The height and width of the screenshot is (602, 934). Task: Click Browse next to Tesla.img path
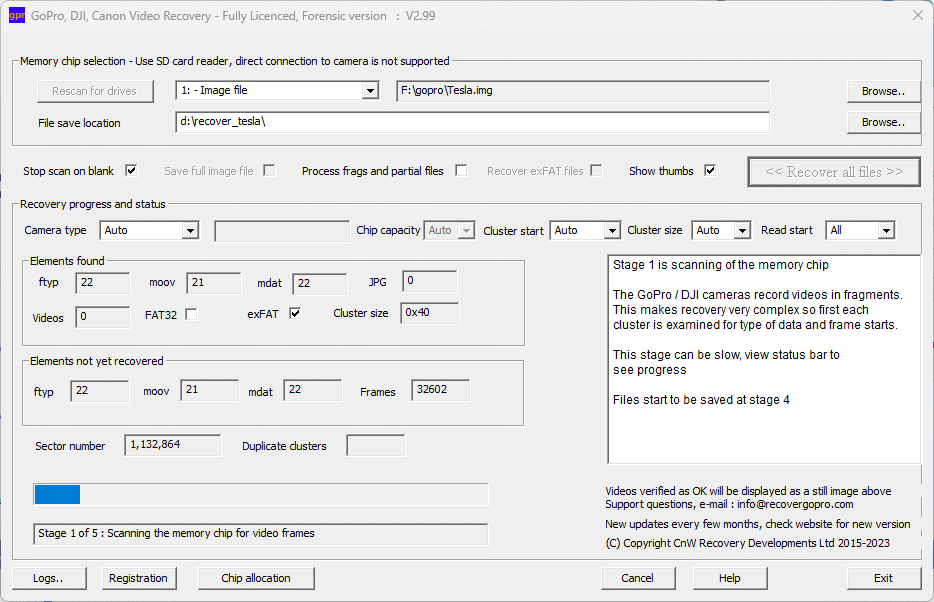(883, 91)
